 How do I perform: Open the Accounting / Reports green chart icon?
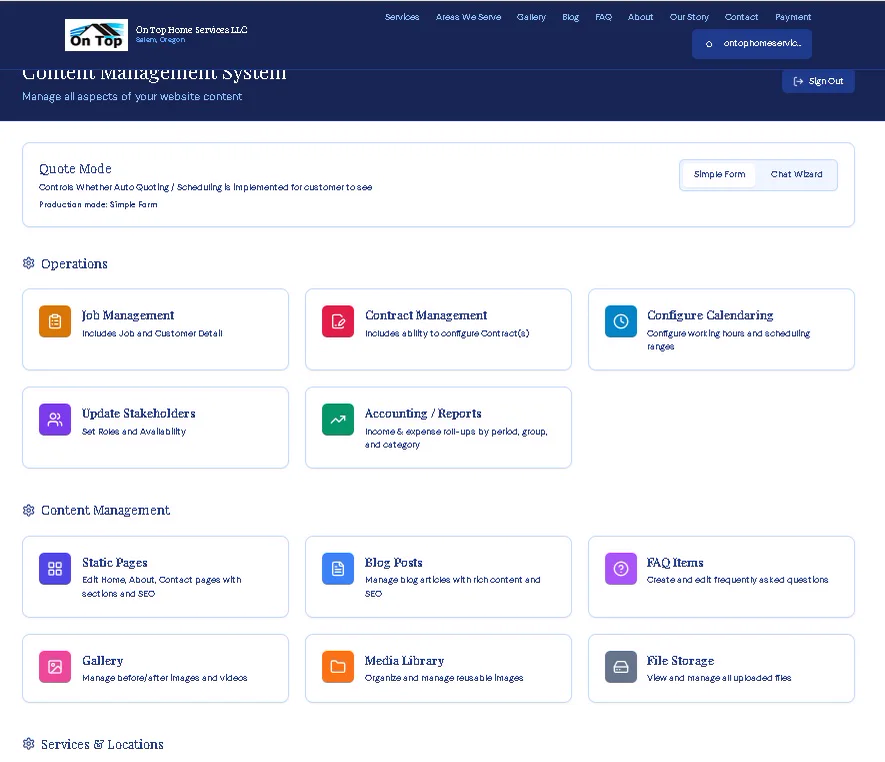pos(338,419)
